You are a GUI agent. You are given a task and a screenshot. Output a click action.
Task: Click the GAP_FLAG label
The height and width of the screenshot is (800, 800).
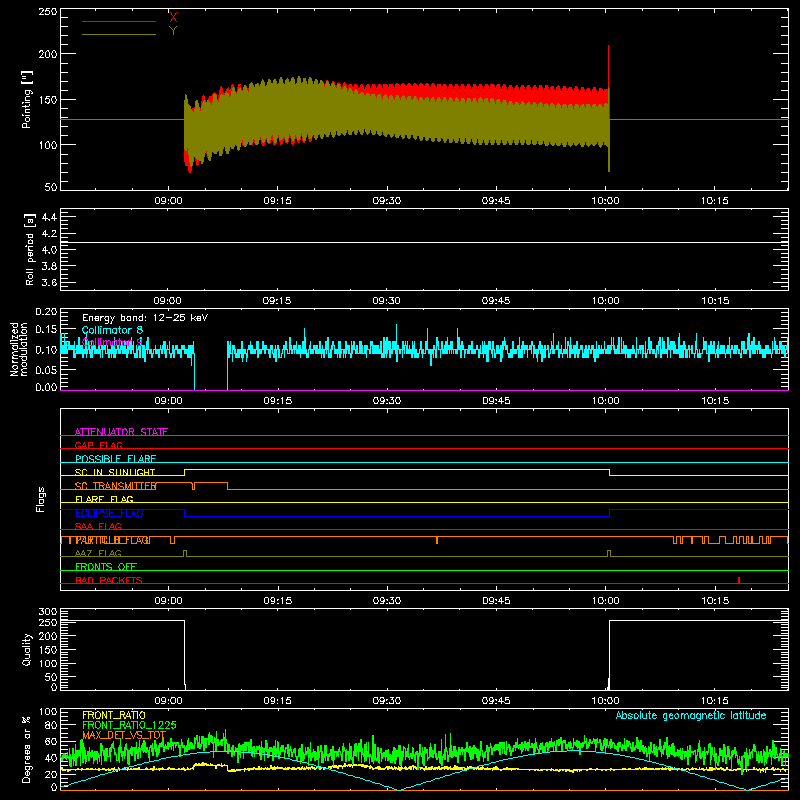[x=98, y=445]
